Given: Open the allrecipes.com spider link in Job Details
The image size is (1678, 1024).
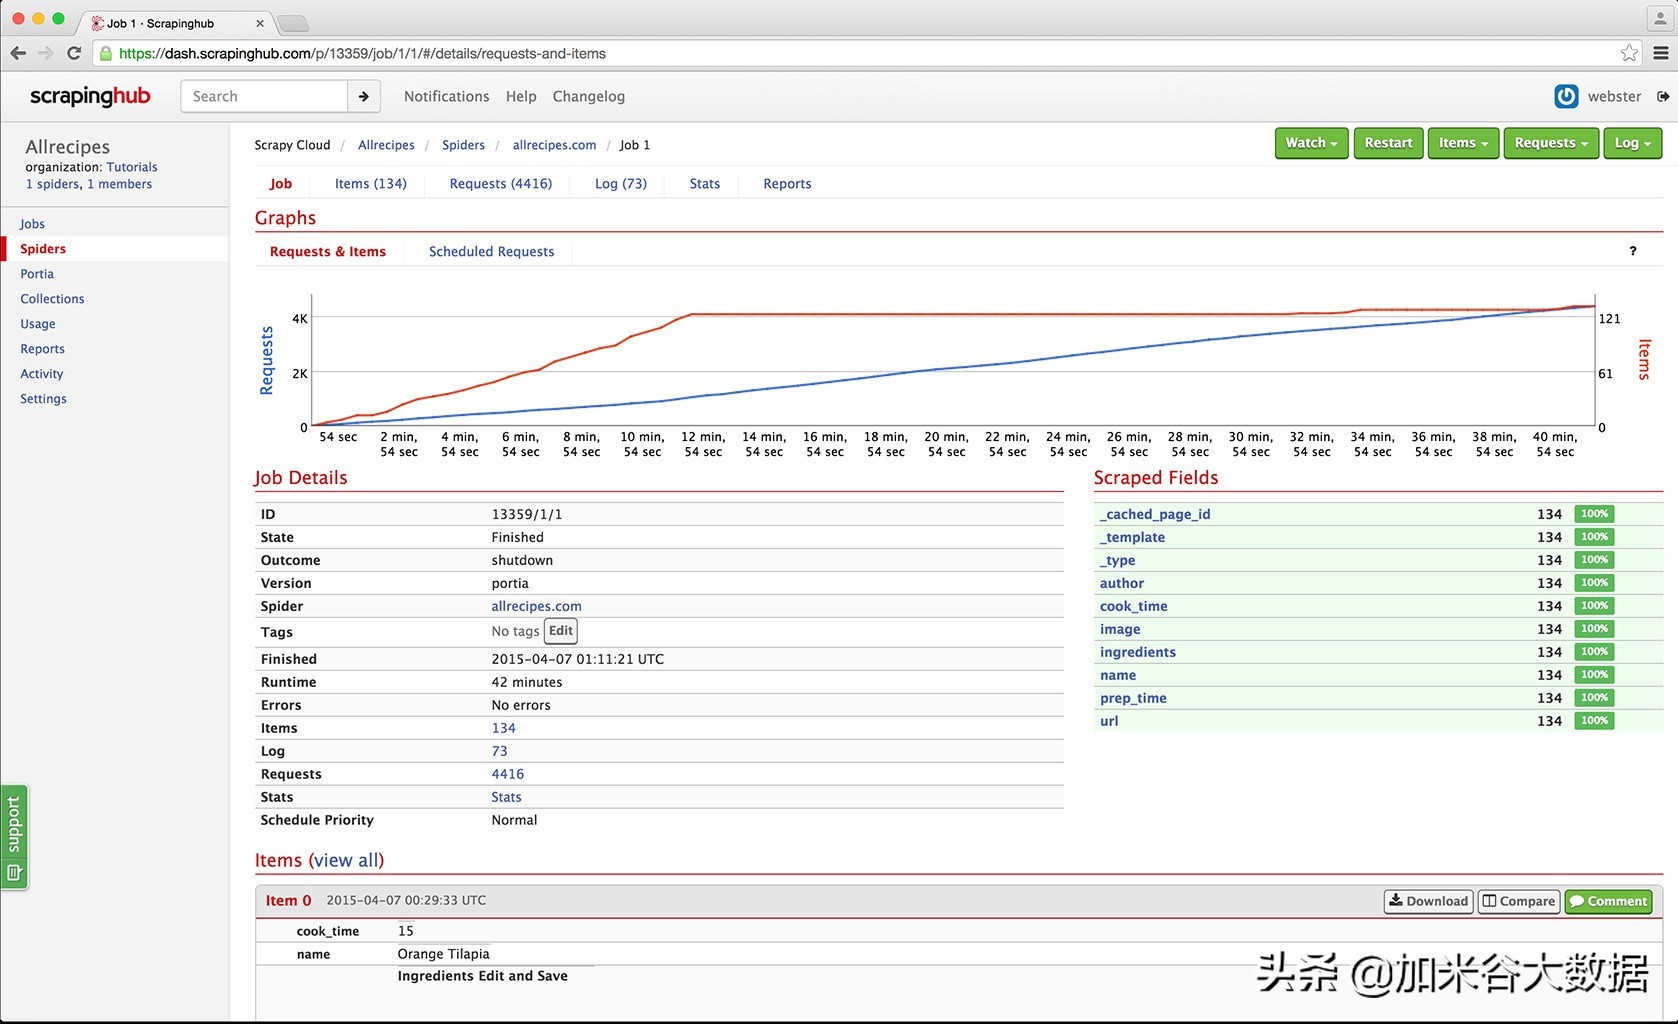Looking at the screenshot, I should point(536,606).
